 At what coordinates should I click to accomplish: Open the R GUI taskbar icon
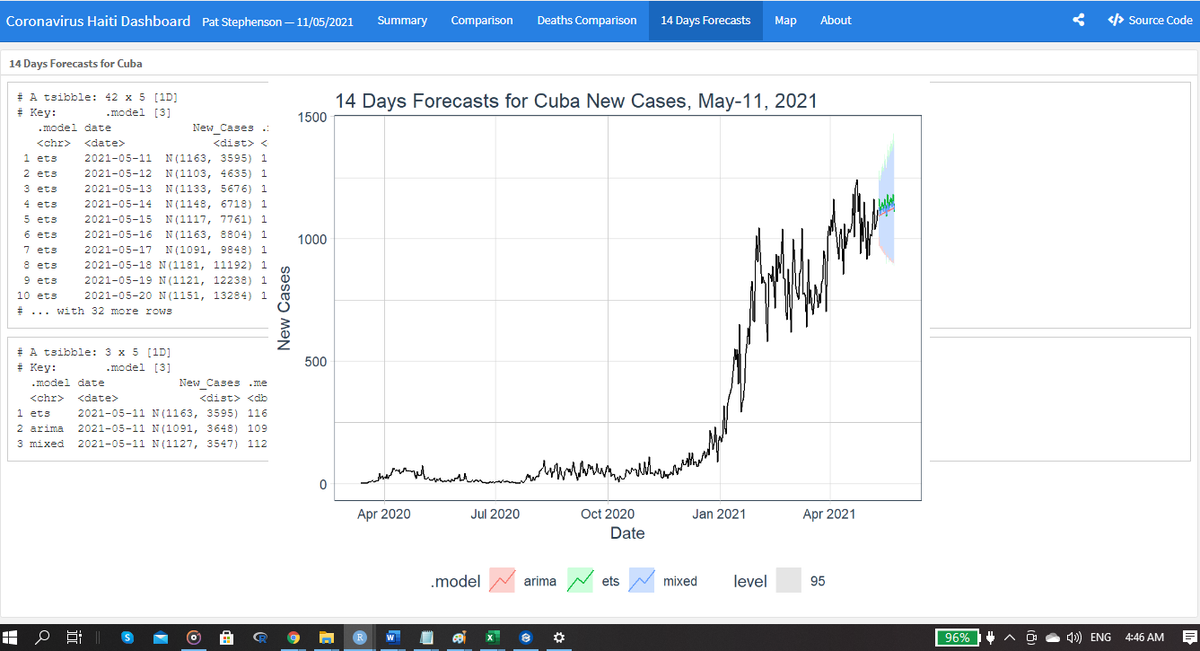[x=260, y=637]
